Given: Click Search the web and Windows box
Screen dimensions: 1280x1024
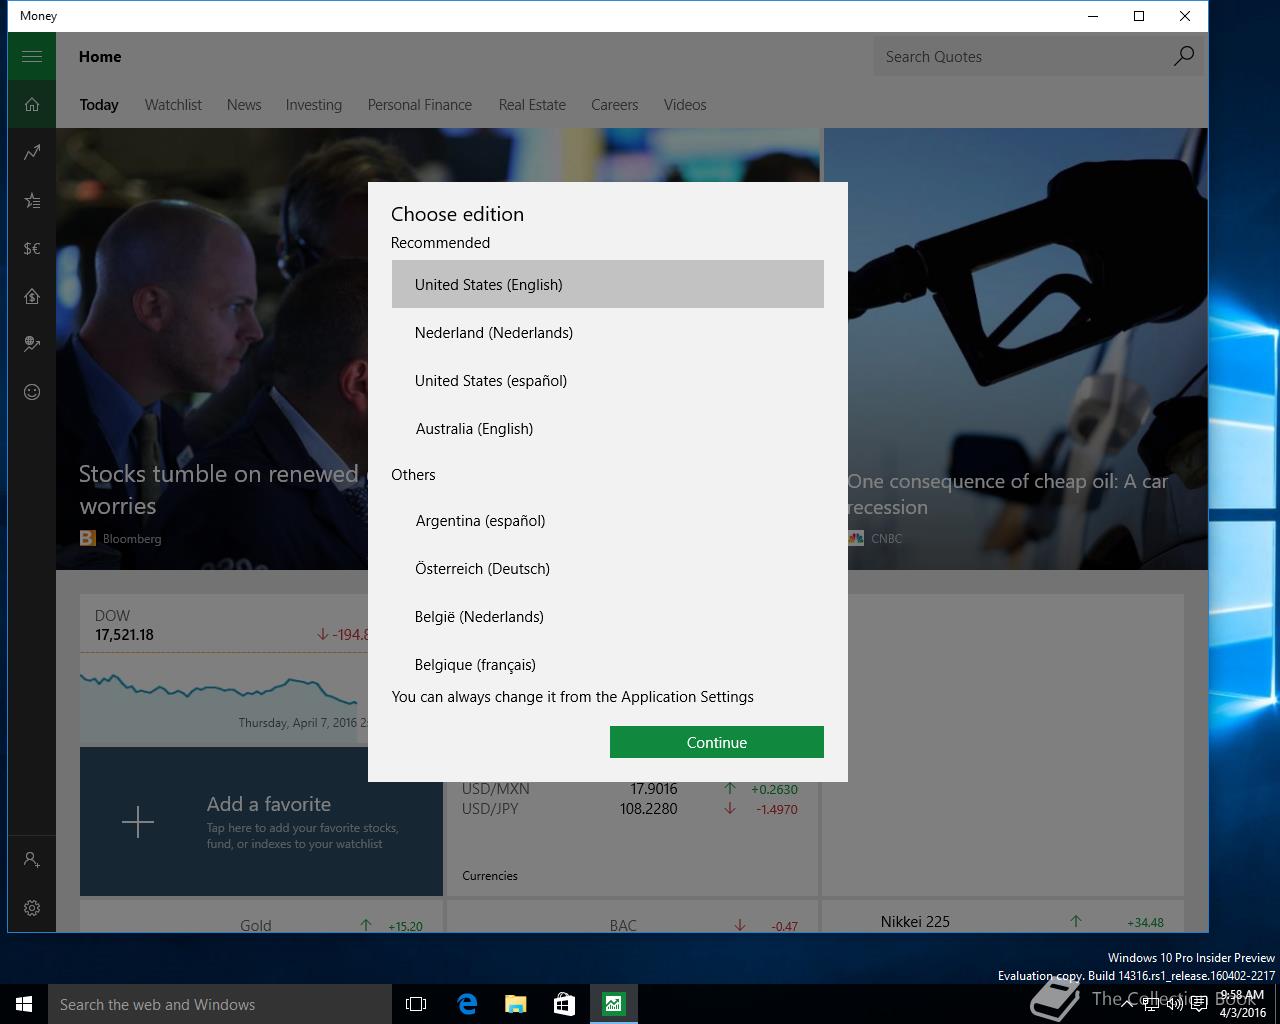Looking at the screenshot, I should tap(220, 1004).
